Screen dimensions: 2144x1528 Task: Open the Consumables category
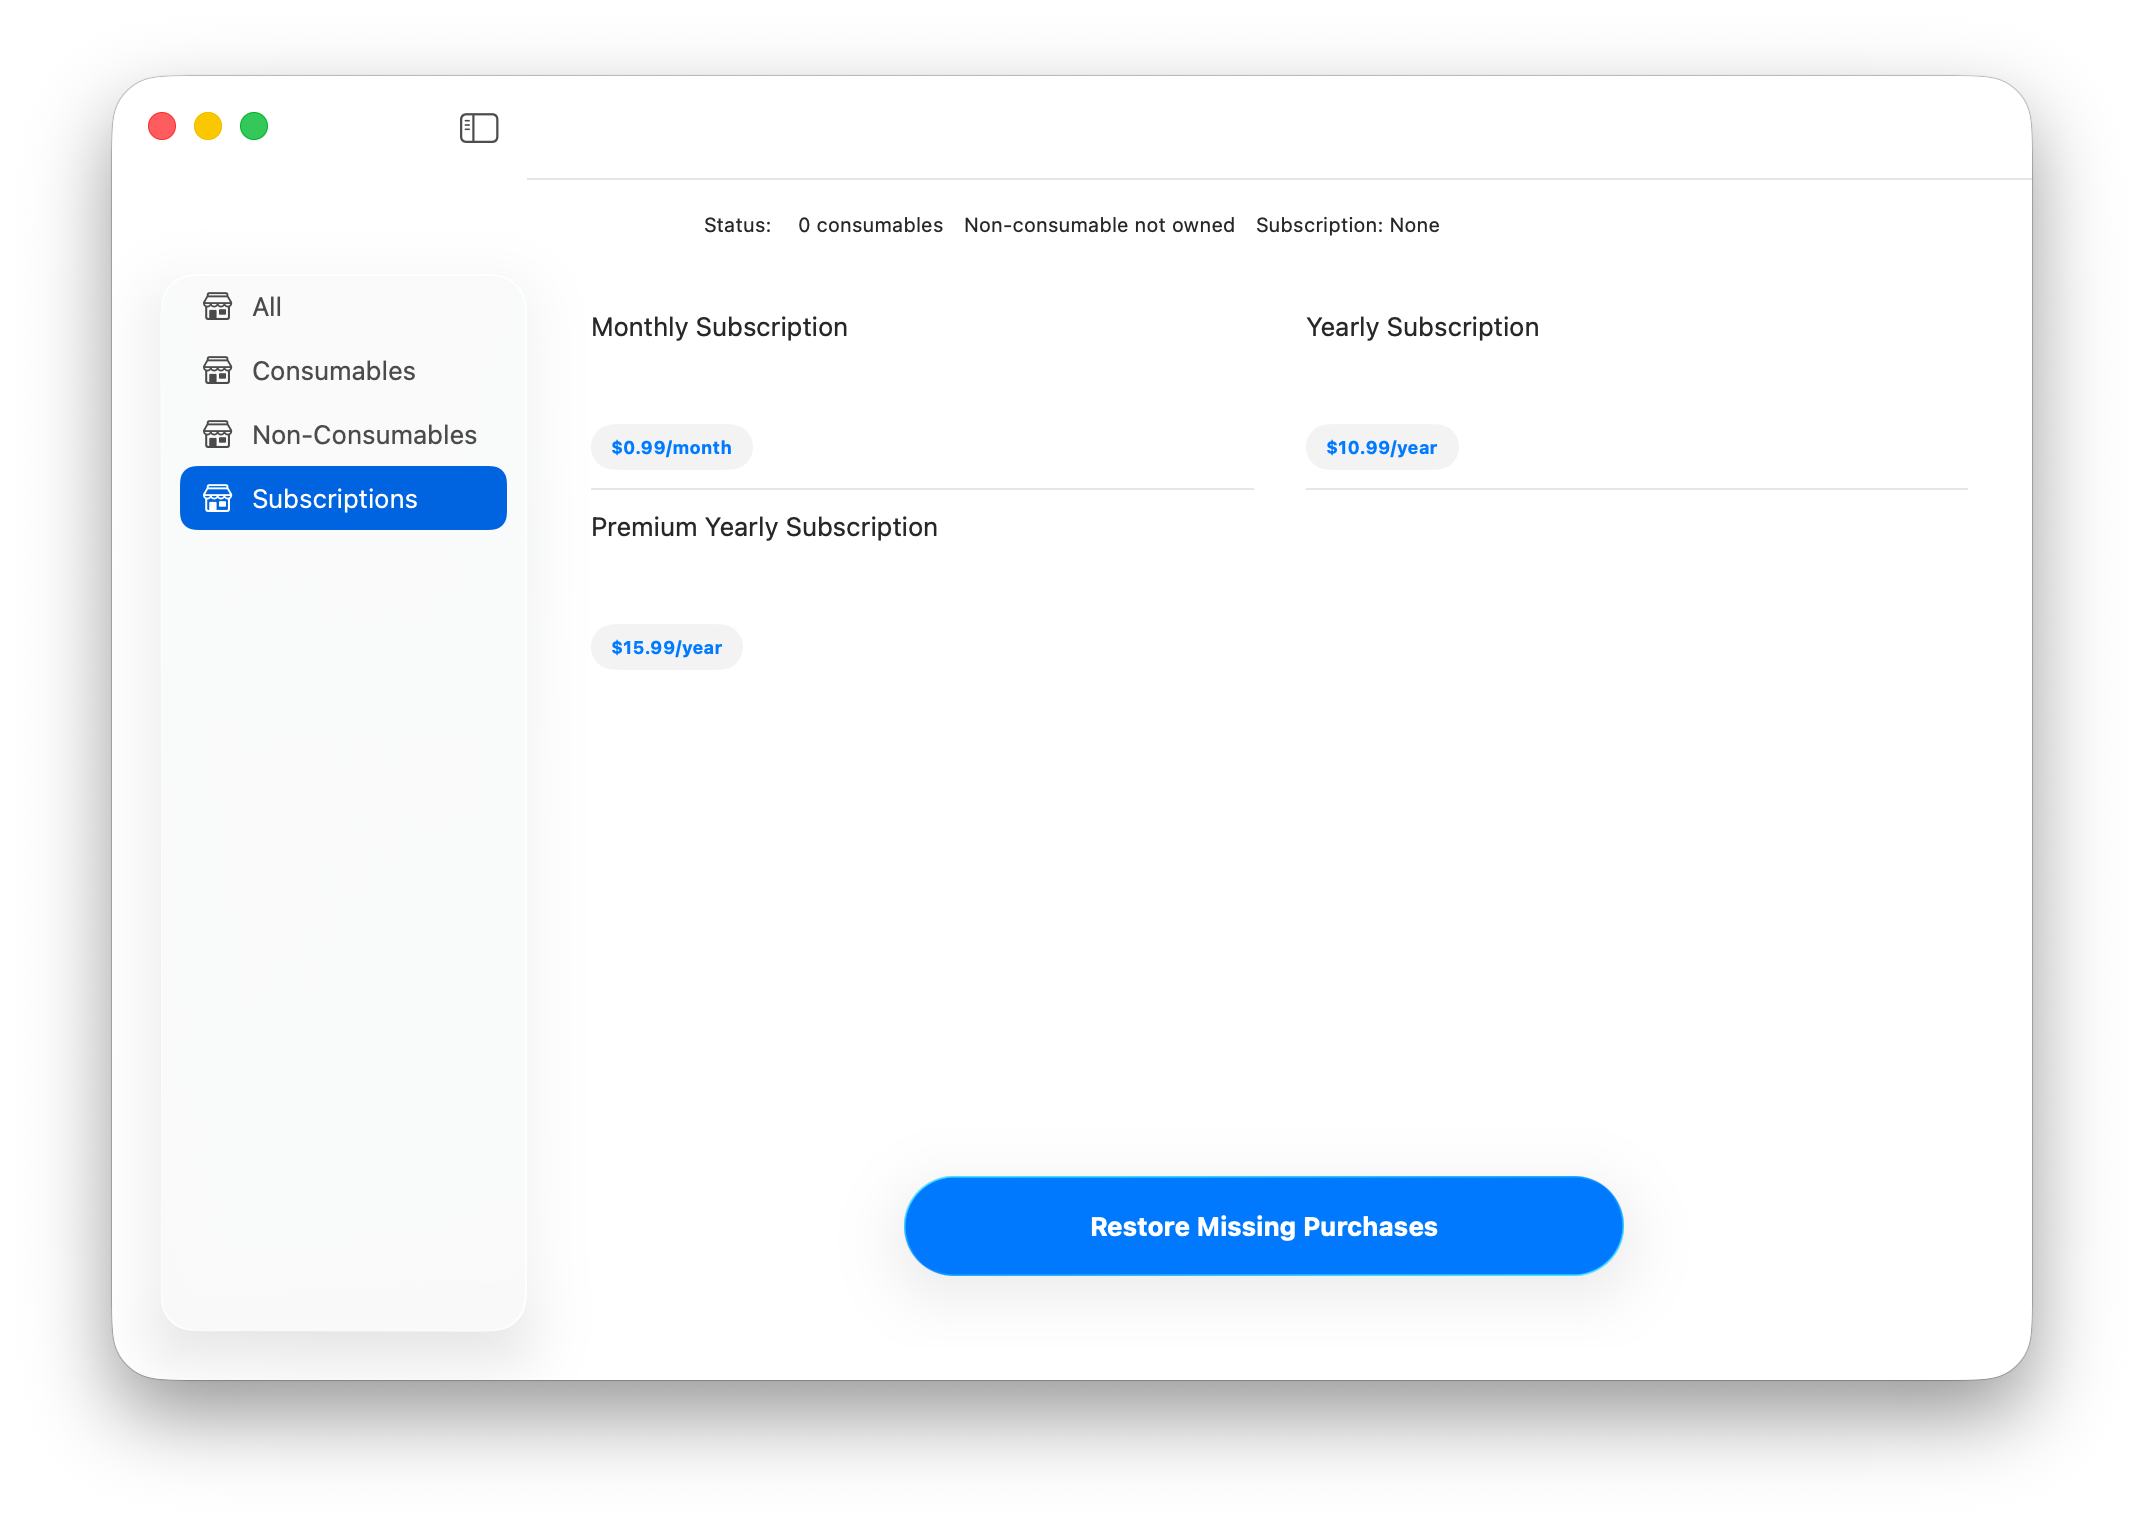click(333, 370)
